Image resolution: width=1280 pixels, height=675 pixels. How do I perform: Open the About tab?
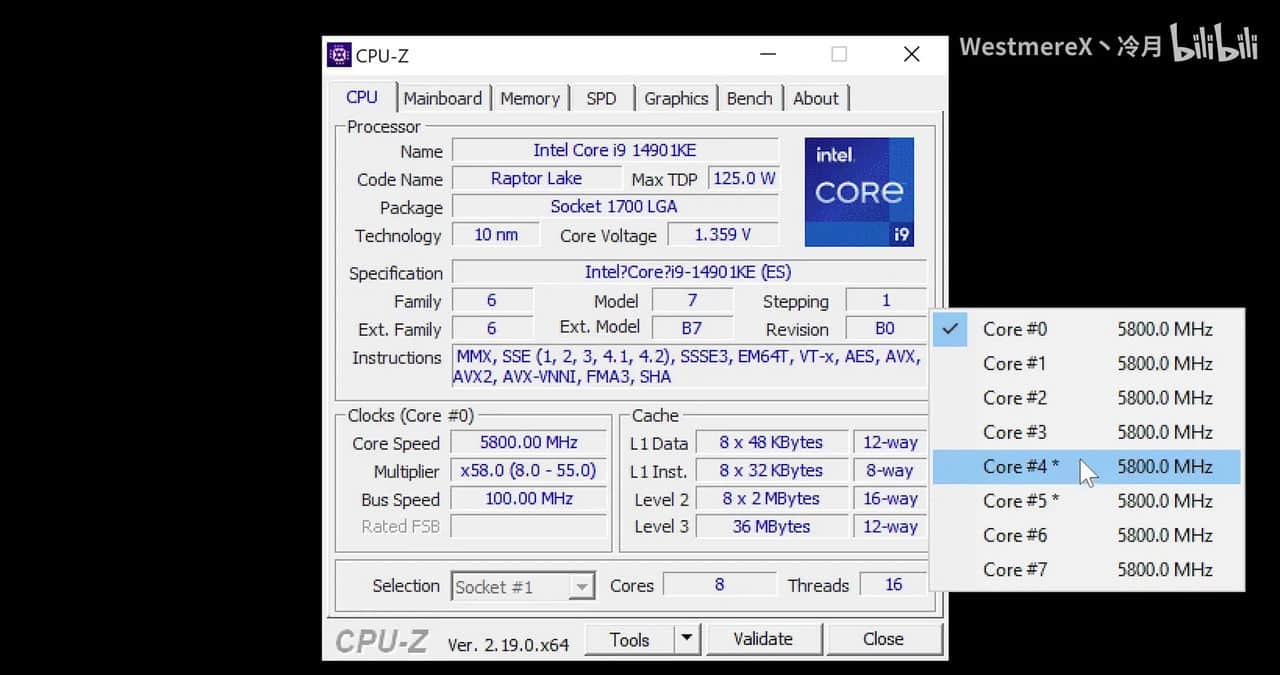click(816, 98)
